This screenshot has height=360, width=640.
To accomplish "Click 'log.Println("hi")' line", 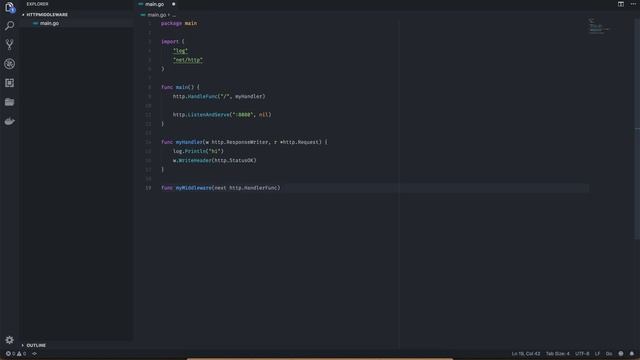I will coord(198,151).
